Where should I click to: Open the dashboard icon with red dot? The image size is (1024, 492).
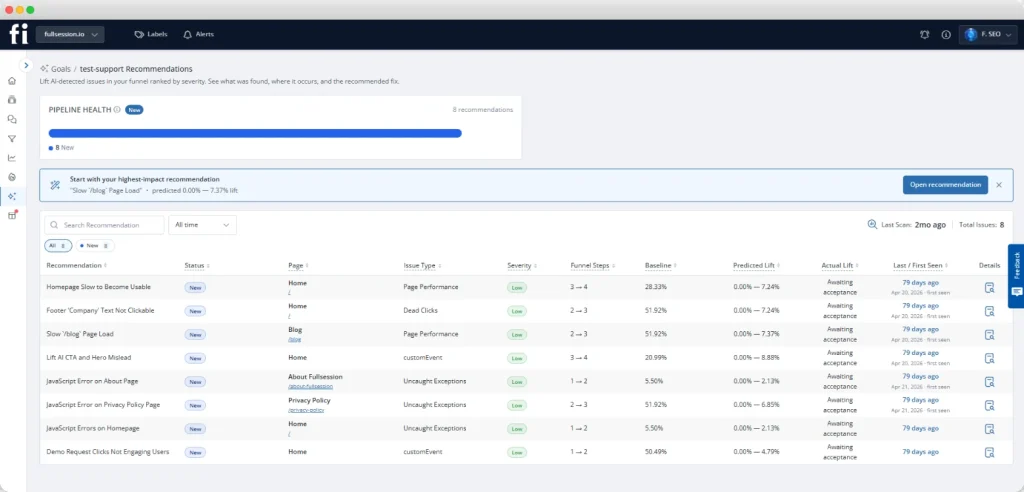point(12,216)
